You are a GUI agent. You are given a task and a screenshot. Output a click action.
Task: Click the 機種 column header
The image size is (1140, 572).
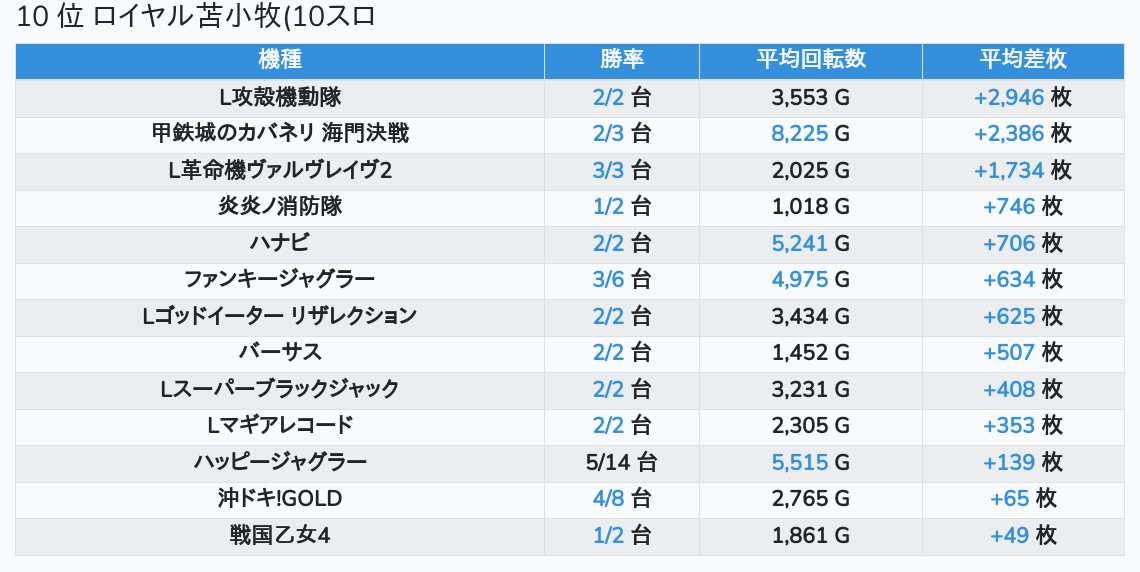[280, 60]
